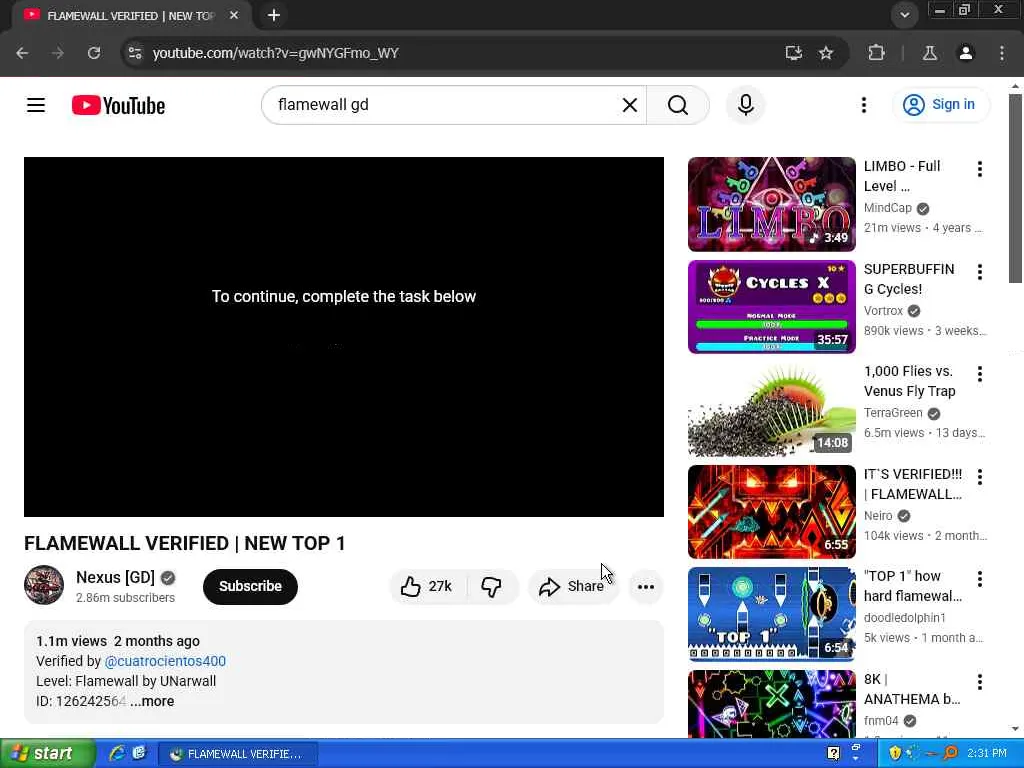Open options menu for "TOP 1" video
The image size is (1024, 768).
(980, 579)
